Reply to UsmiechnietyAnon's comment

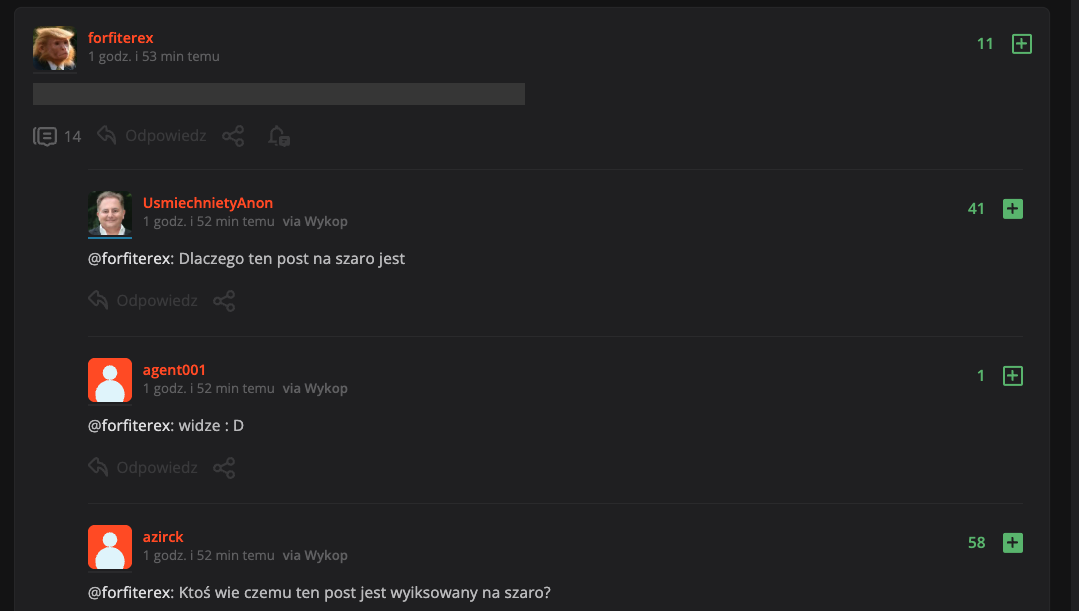tap(143, 300)
